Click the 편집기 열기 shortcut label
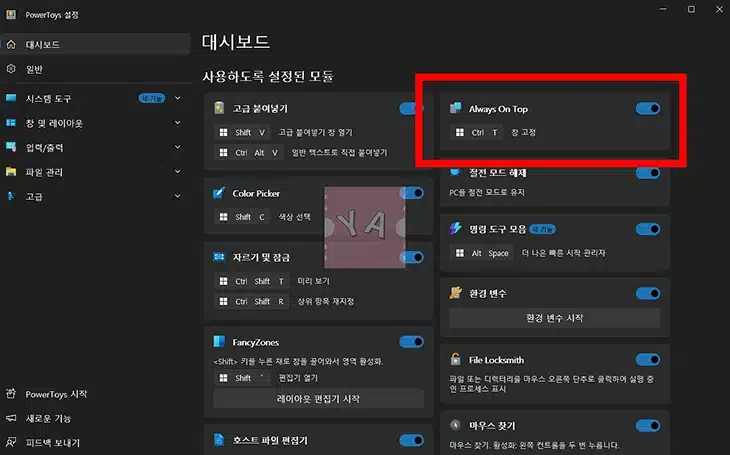The width and height of the screenshot is (730, 455). click(298, 378)
